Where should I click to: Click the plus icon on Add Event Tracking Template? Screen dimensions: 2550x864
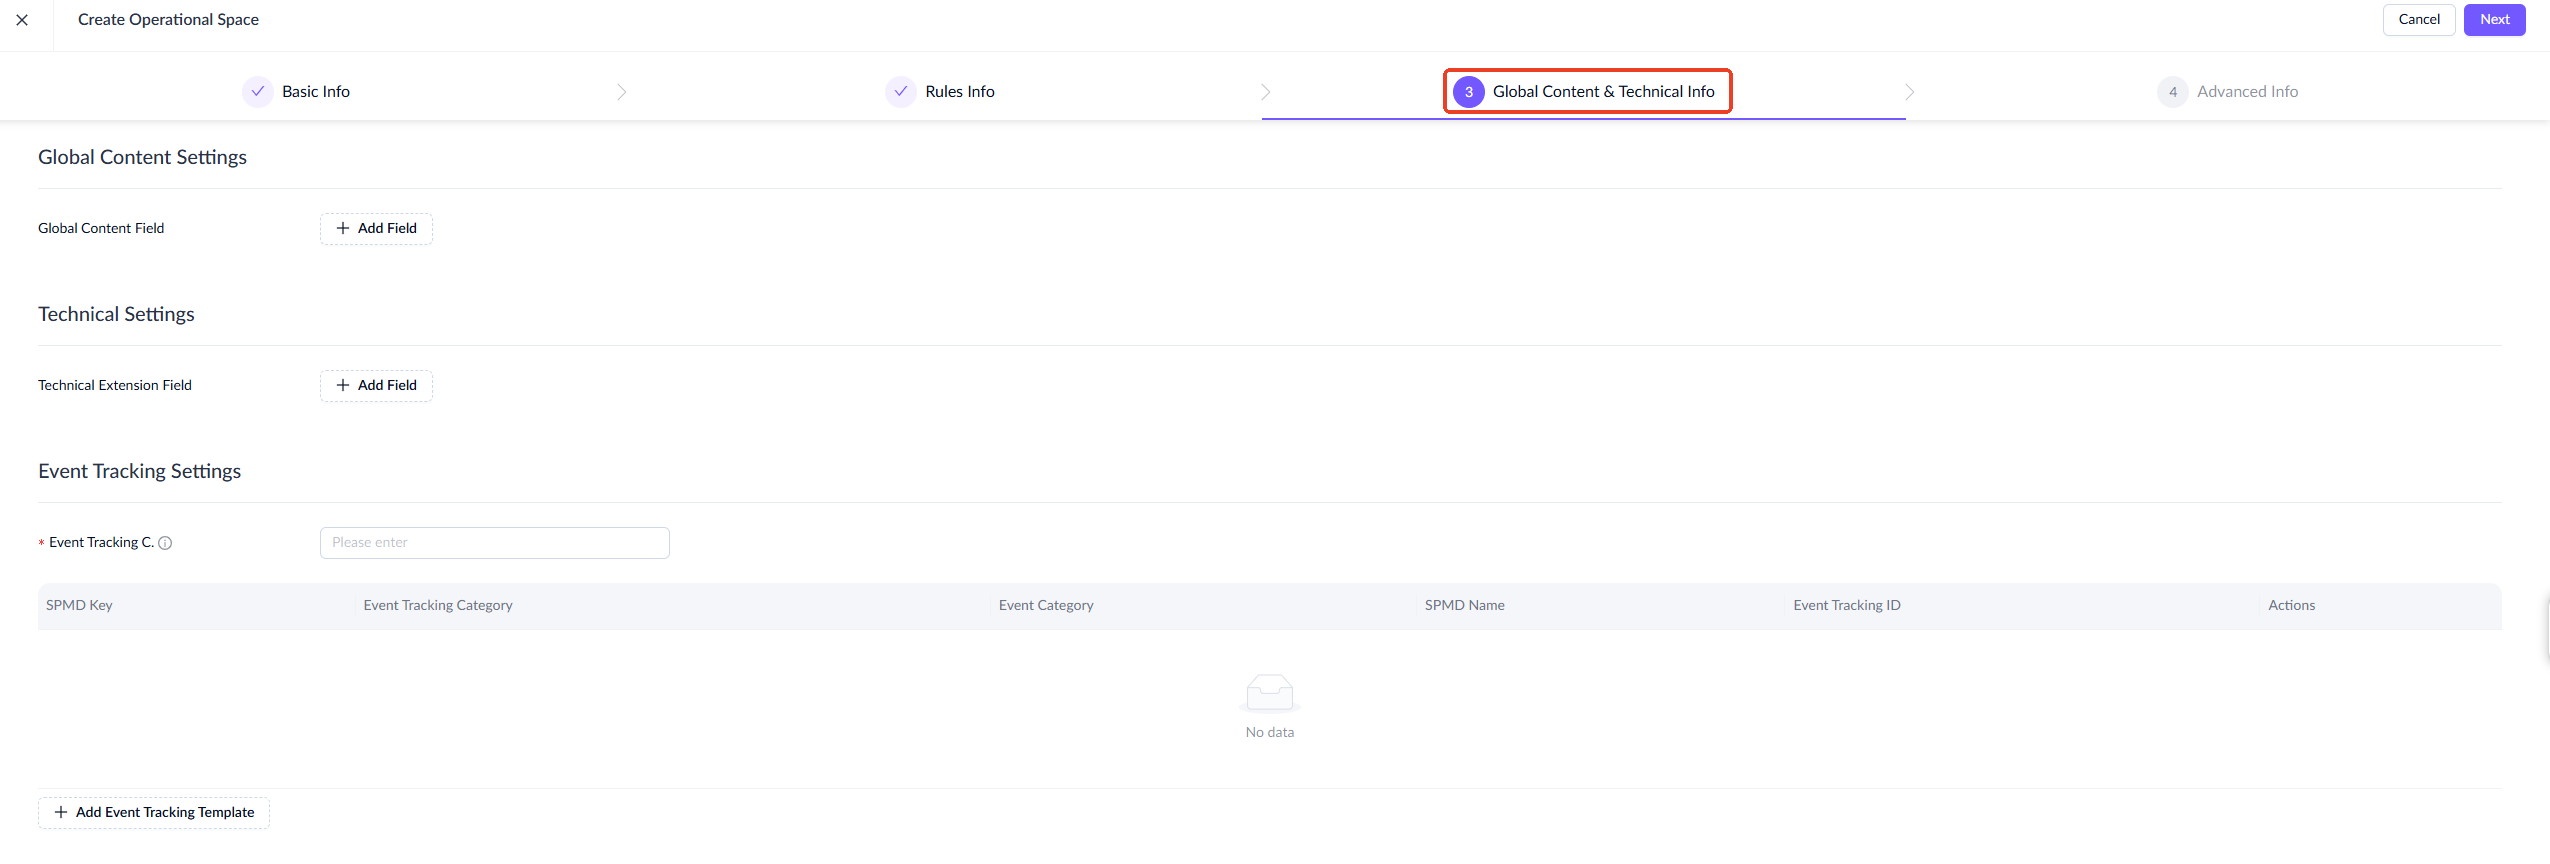tap(61, 813)
